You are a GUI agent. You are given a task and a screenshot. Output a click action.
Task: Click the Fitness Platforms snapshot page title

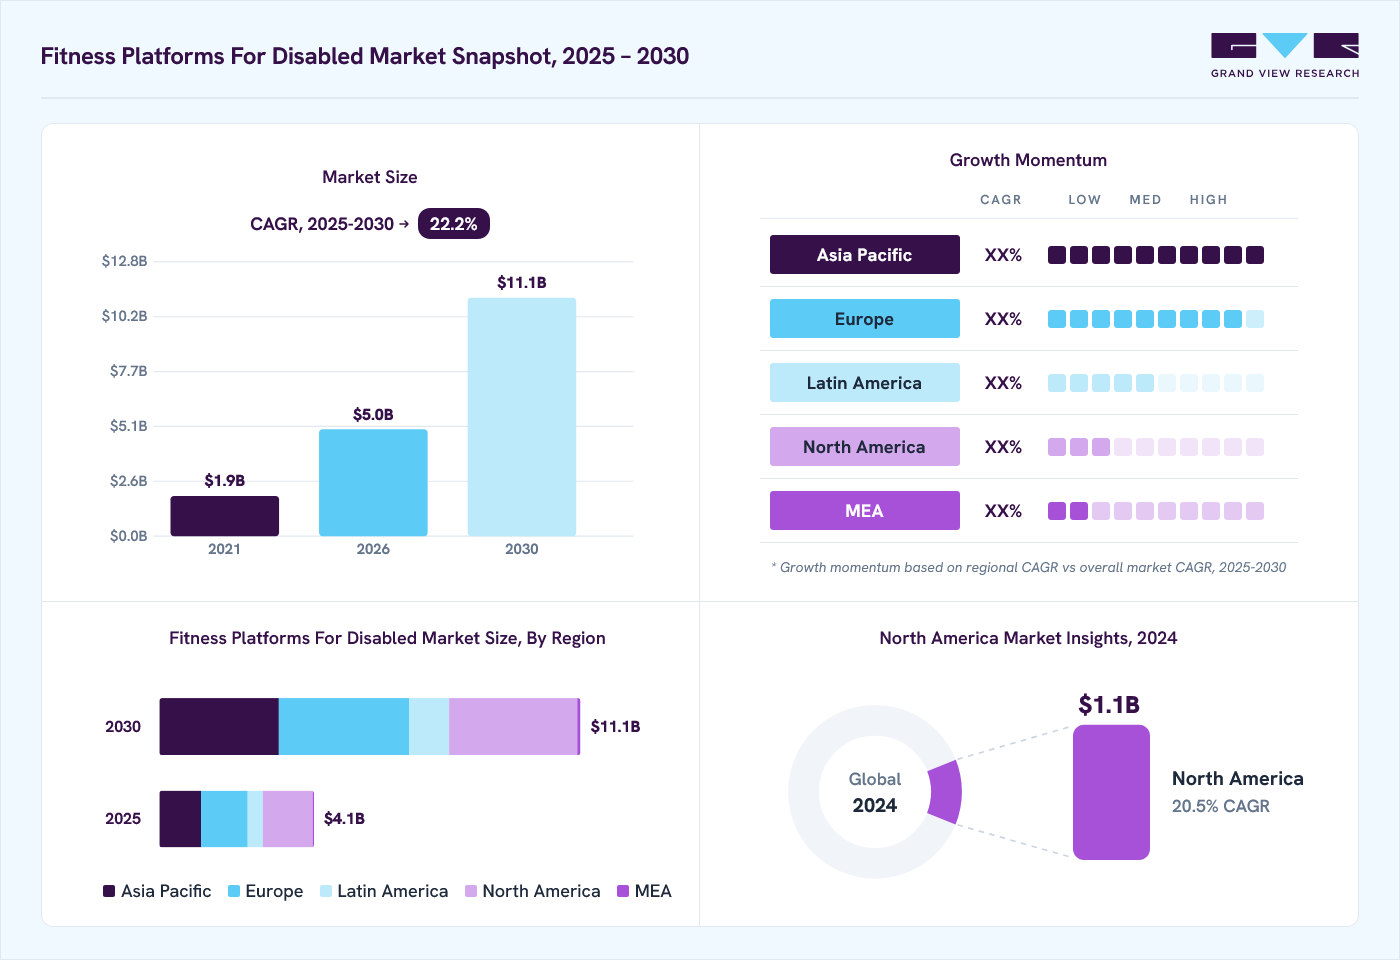[365, 56]
